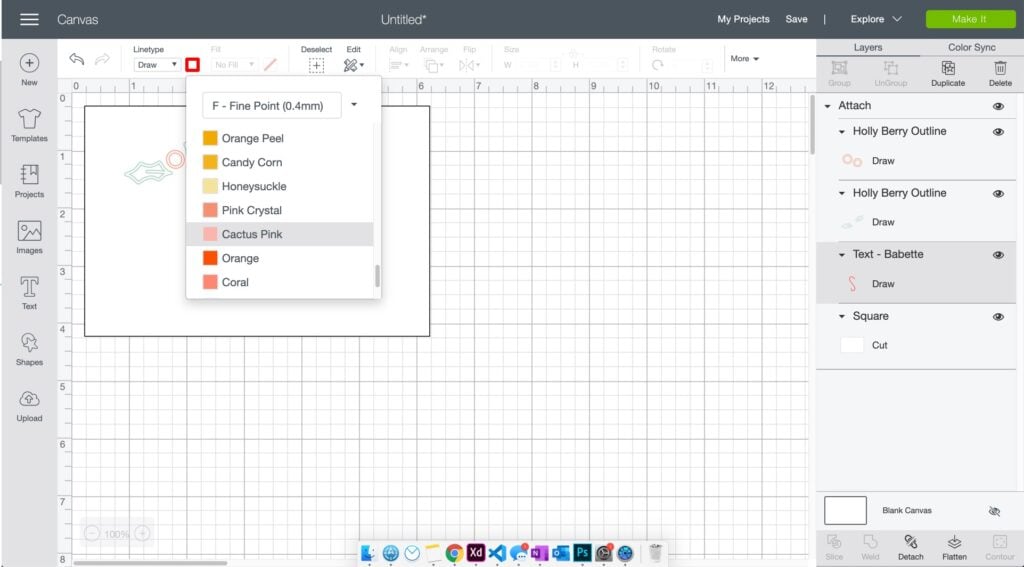Viewport: 1024px width, 567px height.
Task: Open OneNote from the dock
Action: tap(539, 553)
